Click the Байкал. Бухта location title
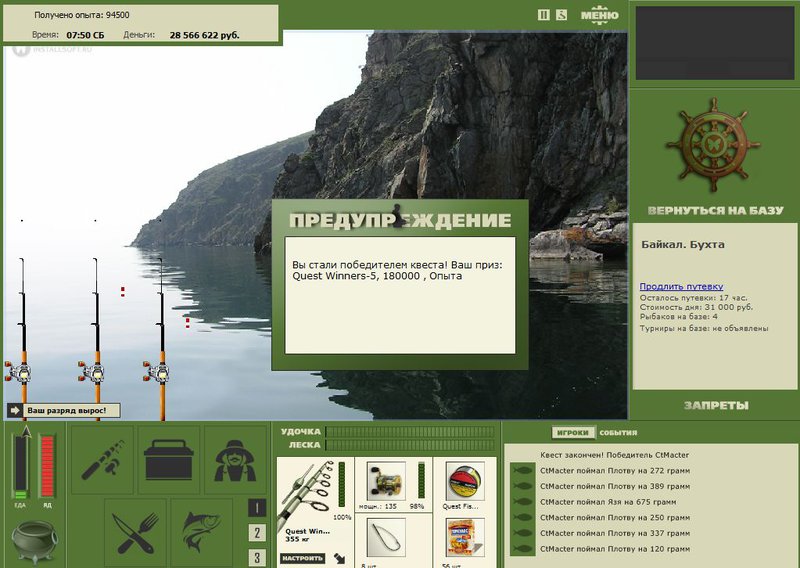The width and height of the screenshot is (800, 568). (683, 244)
